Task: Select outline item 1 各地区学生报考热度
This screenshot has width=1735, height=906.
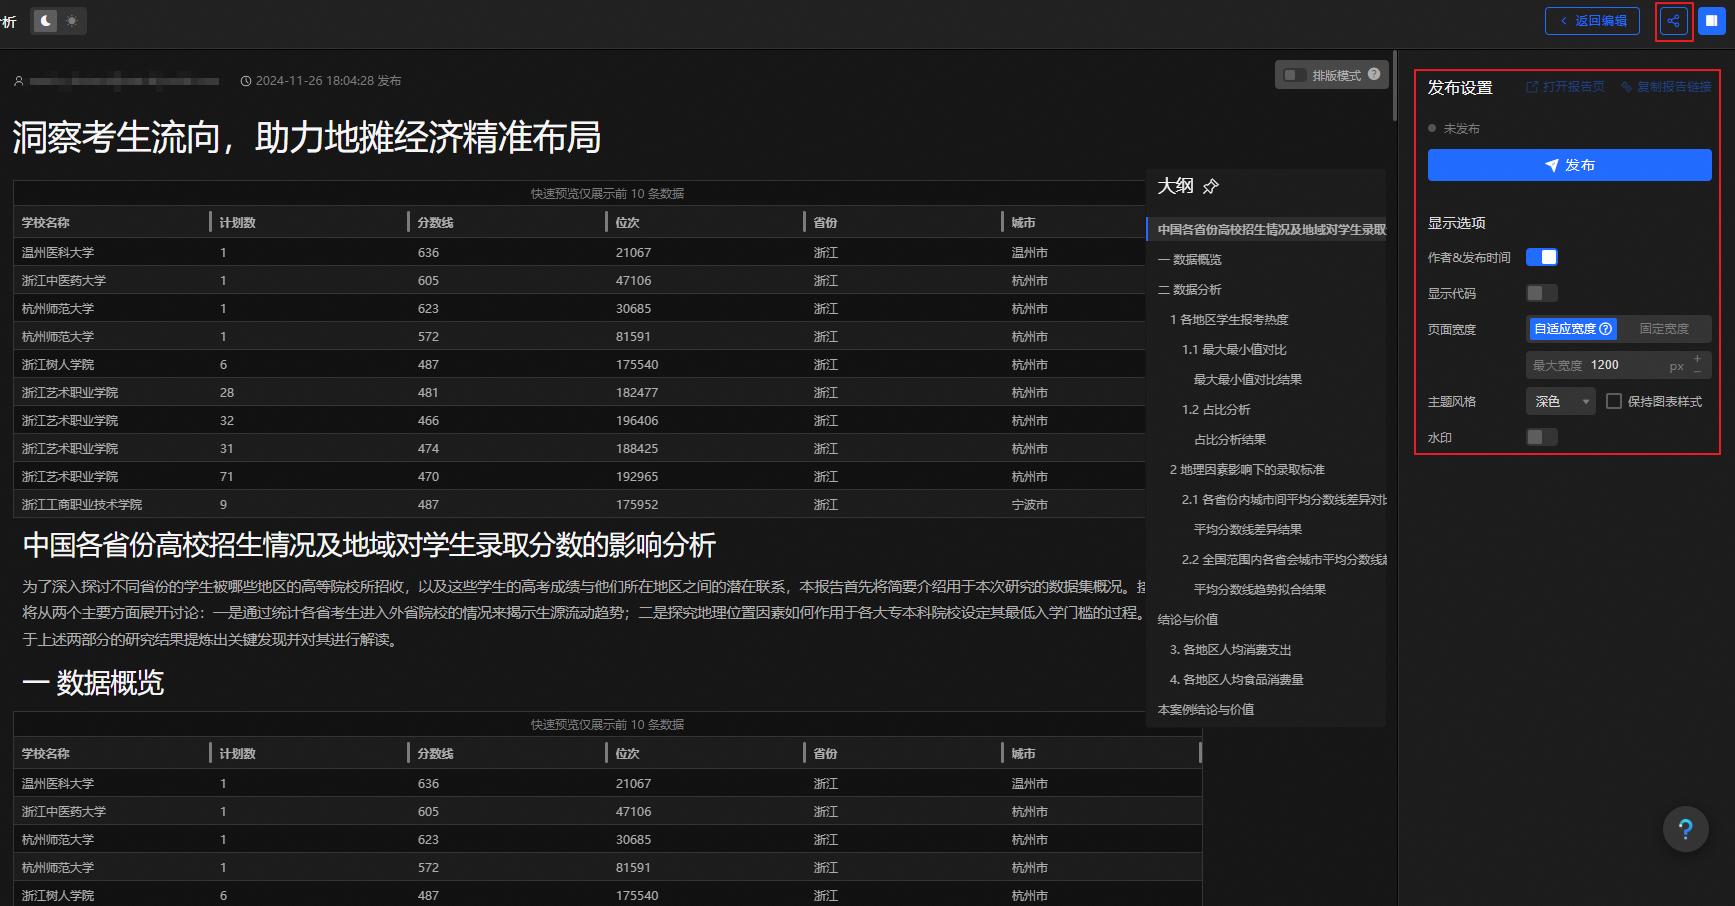Action: [x=1229, y=320]
